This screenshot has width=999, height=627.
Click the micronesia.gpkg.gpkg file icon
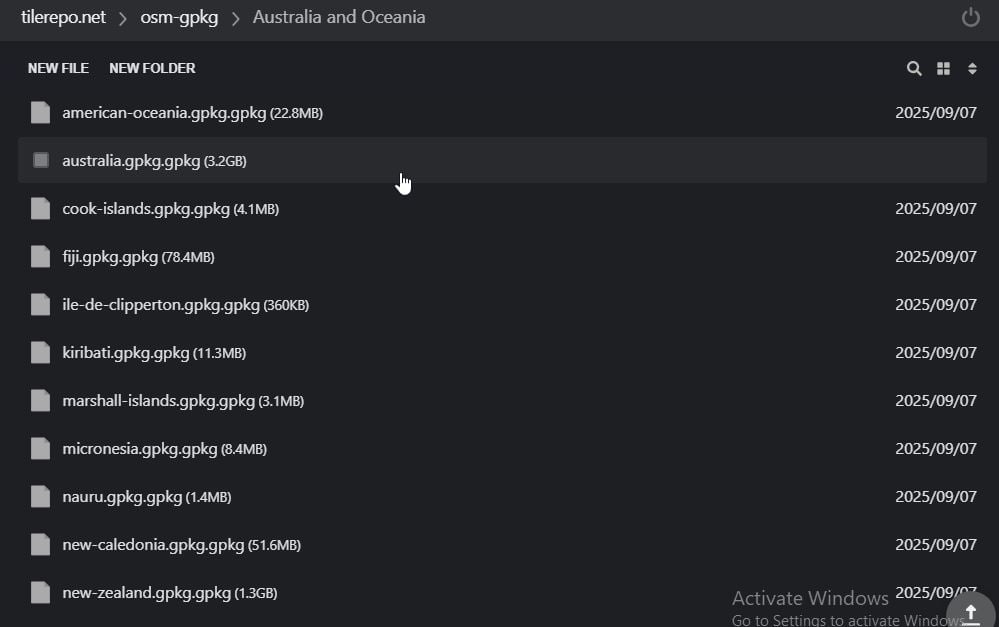click(40, 449)
